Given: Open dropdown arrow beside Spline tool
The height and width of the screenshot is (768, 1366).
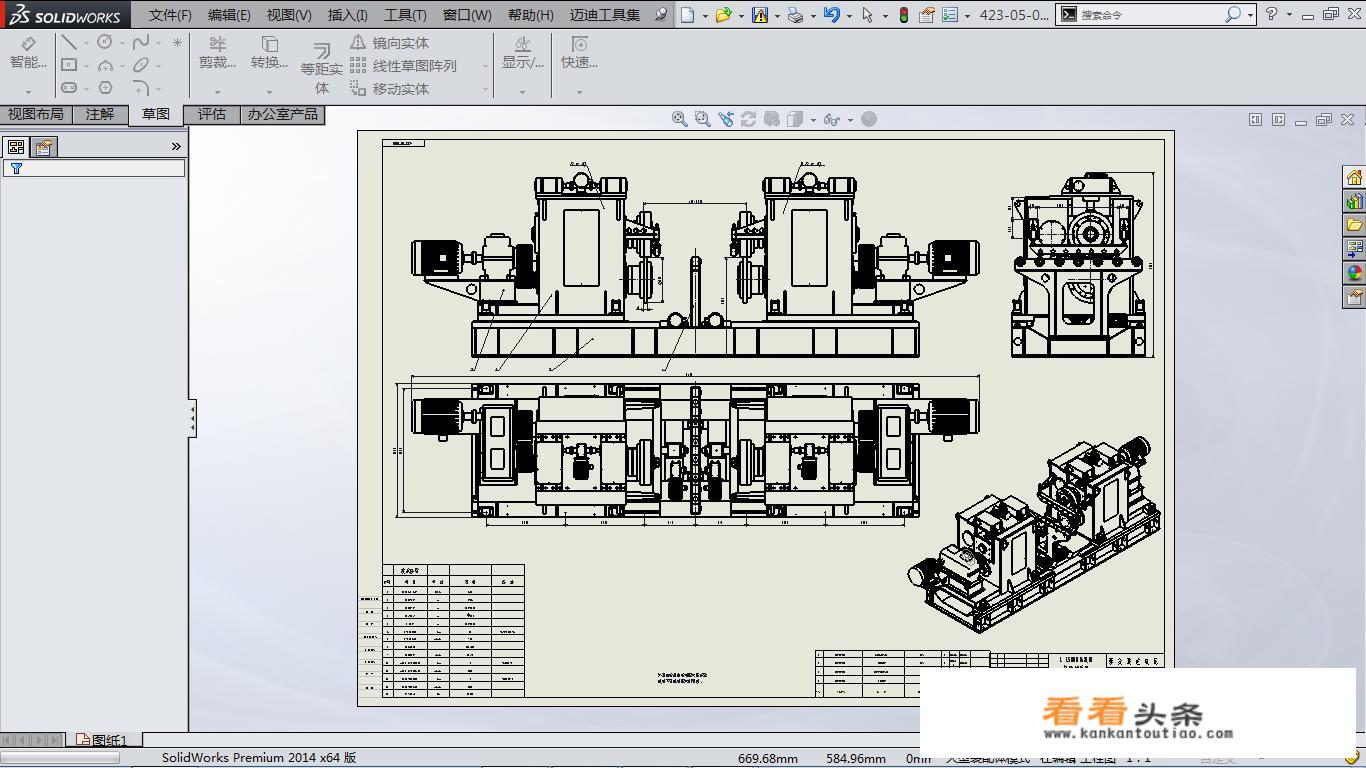Looking at the screenshot, I should 159,43.
